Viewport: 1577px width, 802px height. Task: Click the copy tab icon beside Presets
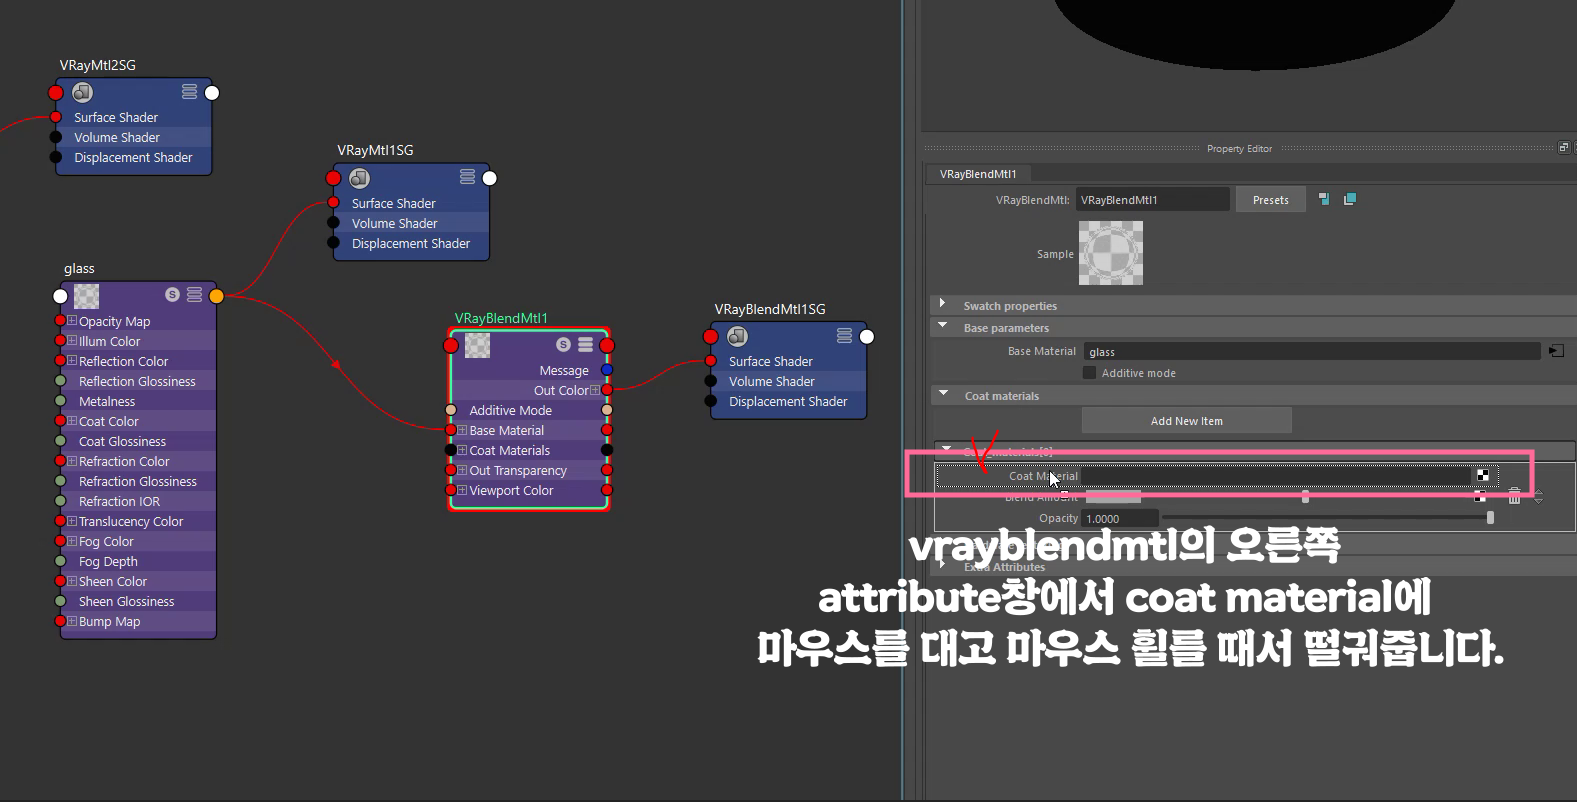[x=1349, y=199]
